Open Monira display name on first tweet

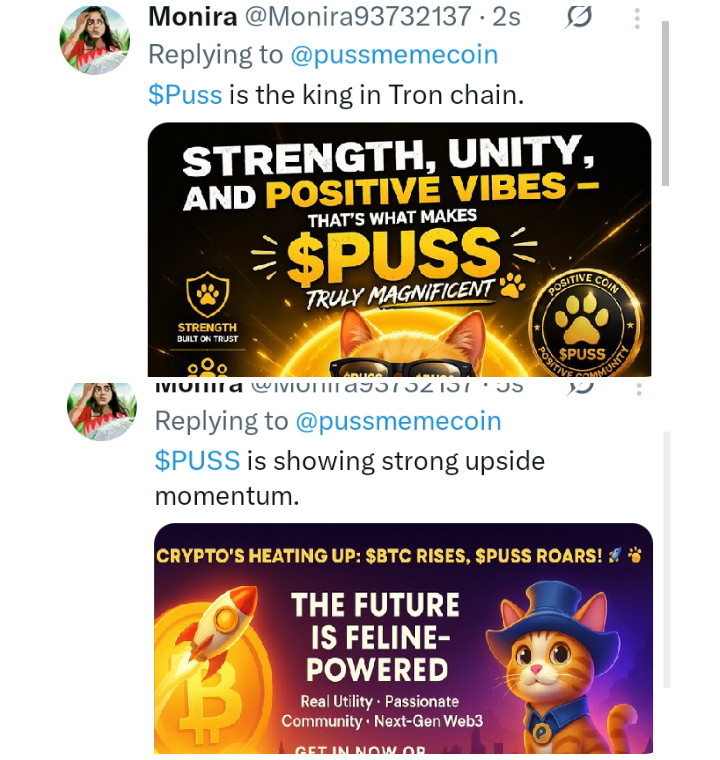click(x=192, y=17)
